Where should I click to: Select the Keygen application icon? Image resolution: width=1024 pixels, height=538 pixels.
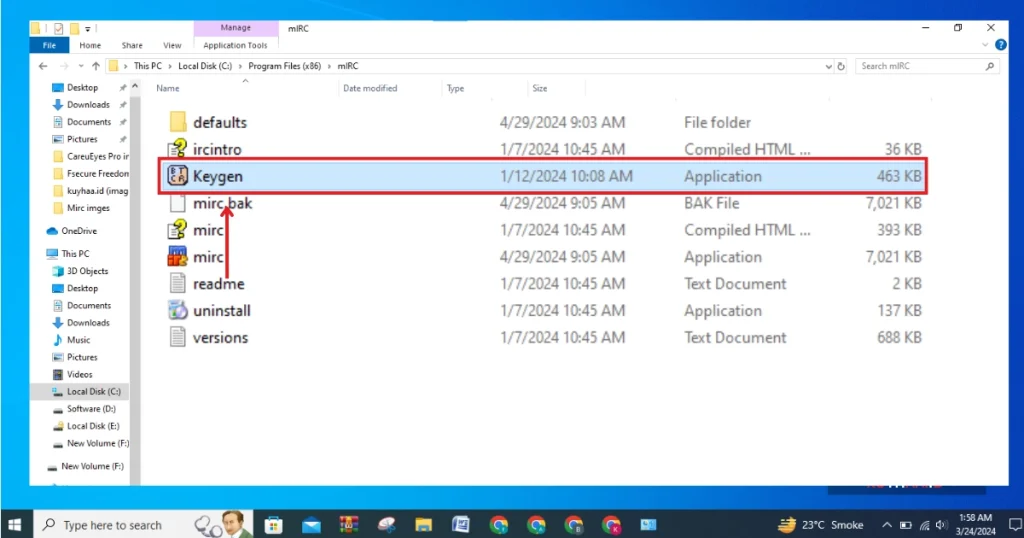click(x=177, y=176)
